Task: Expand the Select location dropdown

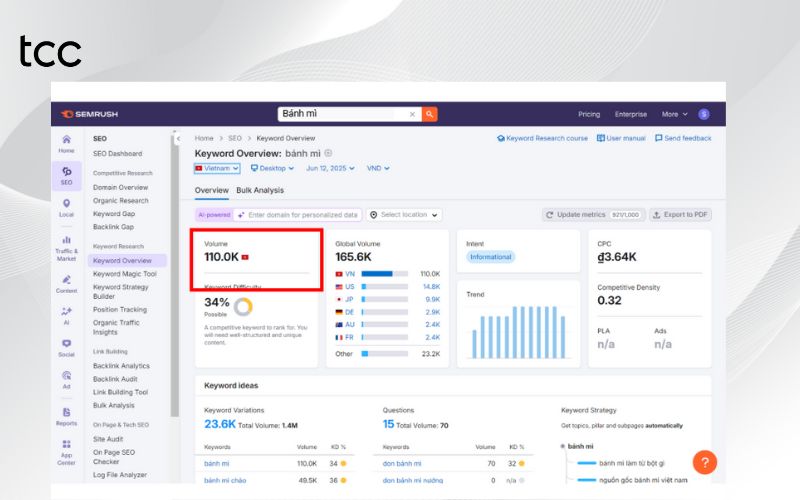Action: (x=404, y=214)
